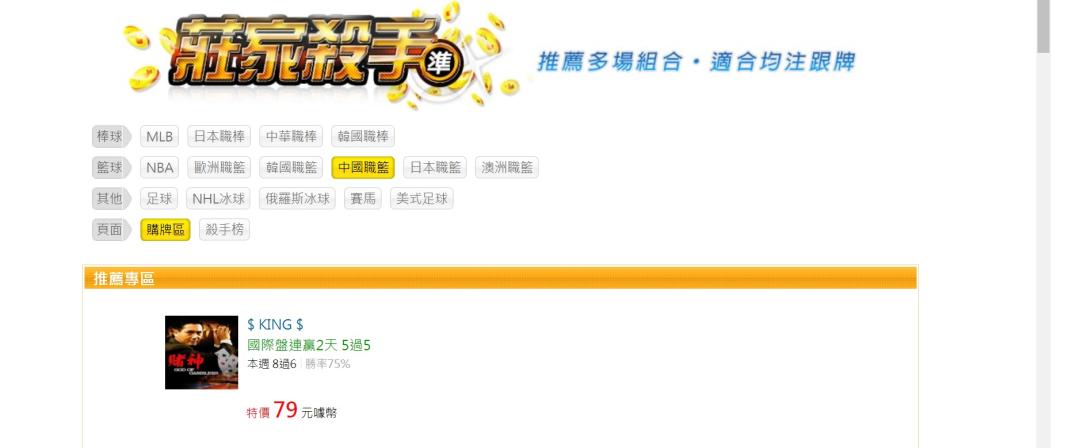This screenshot has height=448, width=1080.
Task: Select the MLB baseball filter
Action: [x=159, y=136]
